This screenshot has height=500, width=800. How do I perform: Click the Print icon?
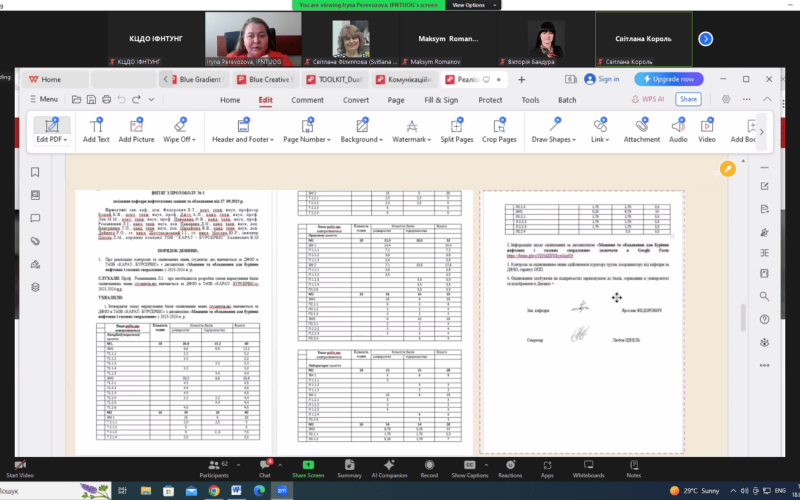point(106,99)
